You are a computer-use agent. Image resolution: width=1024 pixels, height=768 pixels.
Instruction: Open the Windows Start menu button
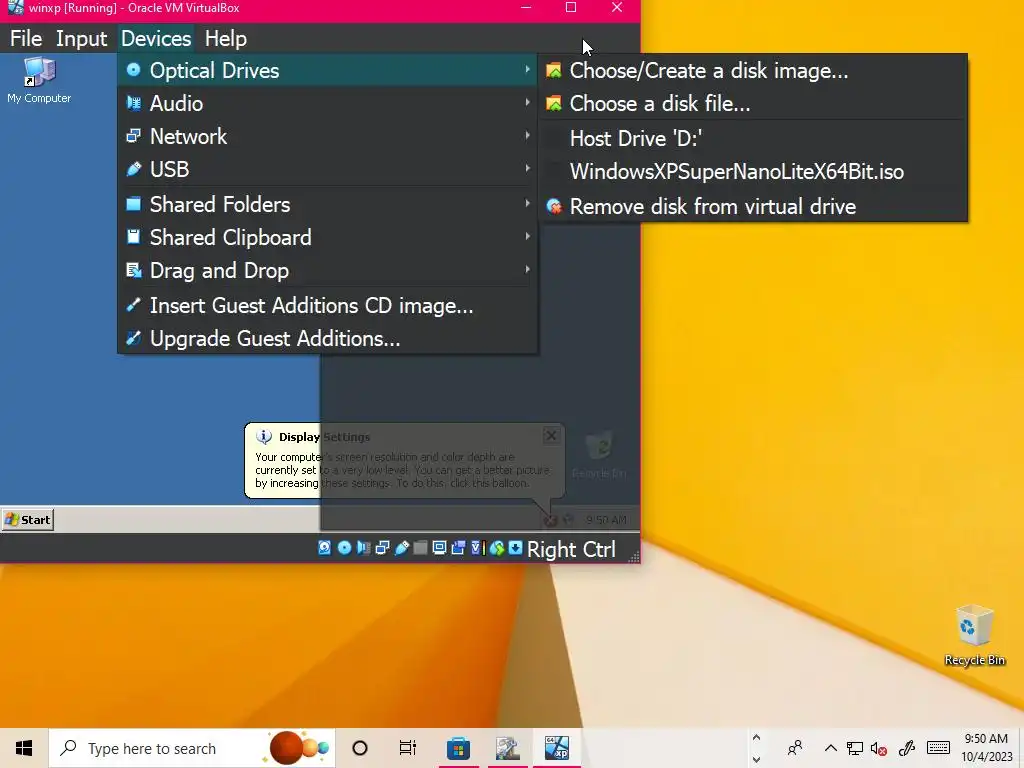24,748
